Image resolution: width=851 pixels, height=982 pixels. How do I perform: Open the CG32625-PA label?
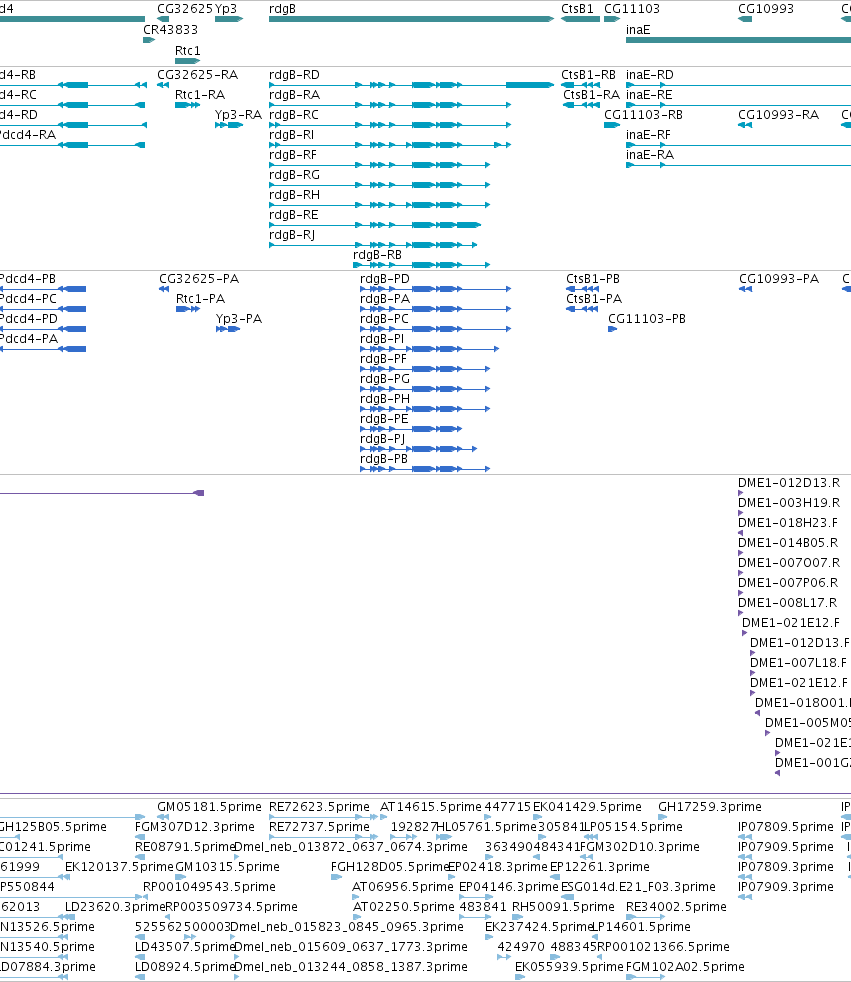click(199, 279)
